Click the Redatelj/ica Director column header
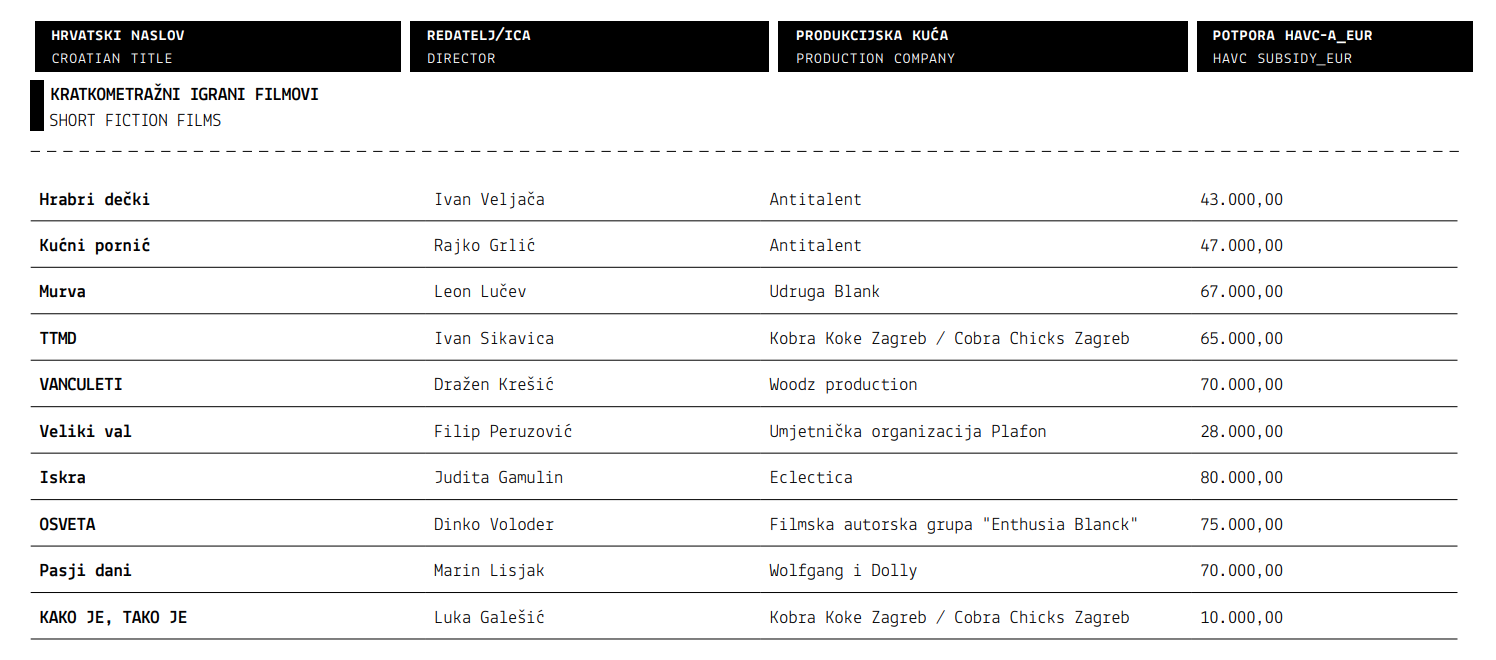This screenshot has width=1496, height=660. (x=589, y=46)
